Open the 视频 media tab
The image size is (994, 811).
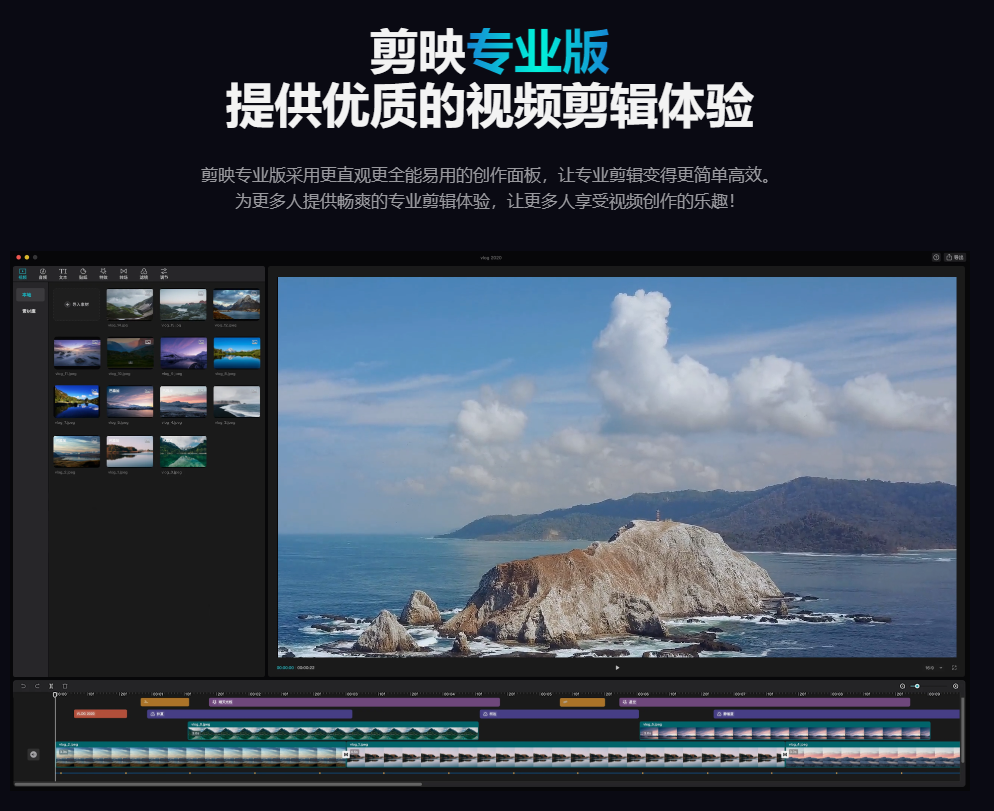coord(23,273)
